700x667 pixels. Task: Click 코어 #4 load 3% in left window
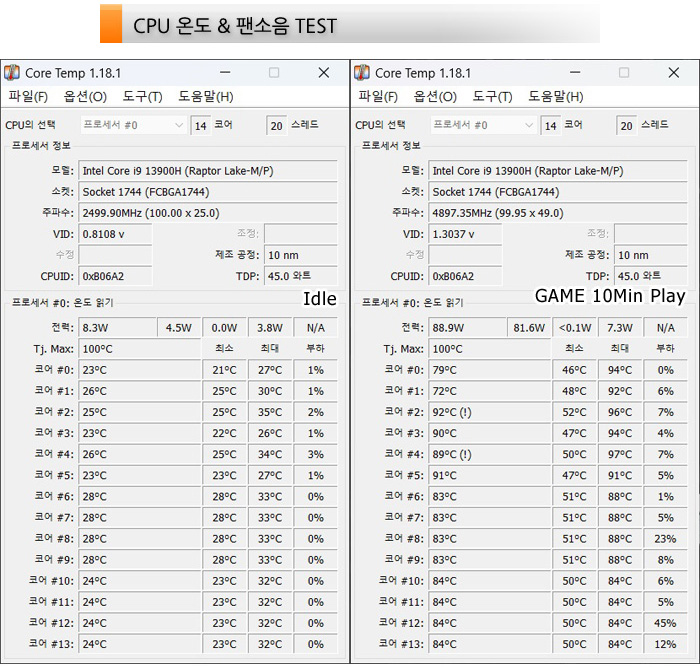coord(315,454)
